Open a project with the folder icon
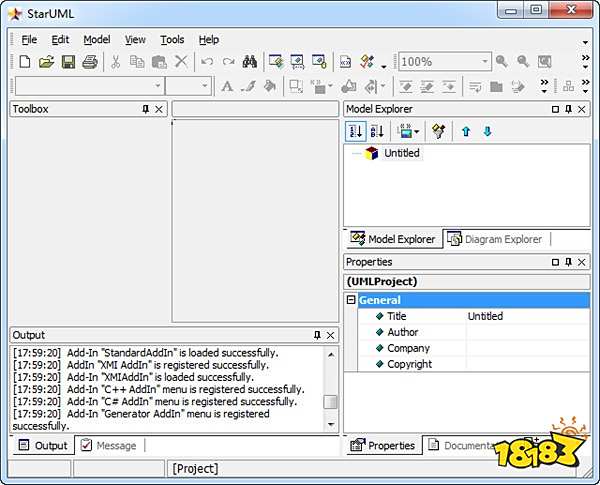 (46, 62)
